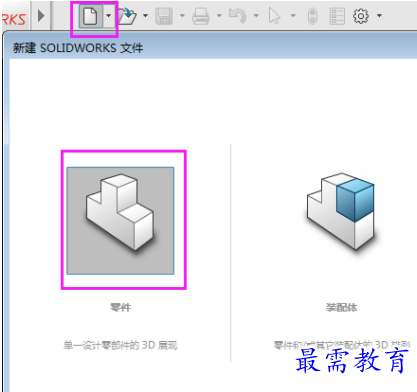Click the 零件 label text
417x392 pixels.
(121, 307)
